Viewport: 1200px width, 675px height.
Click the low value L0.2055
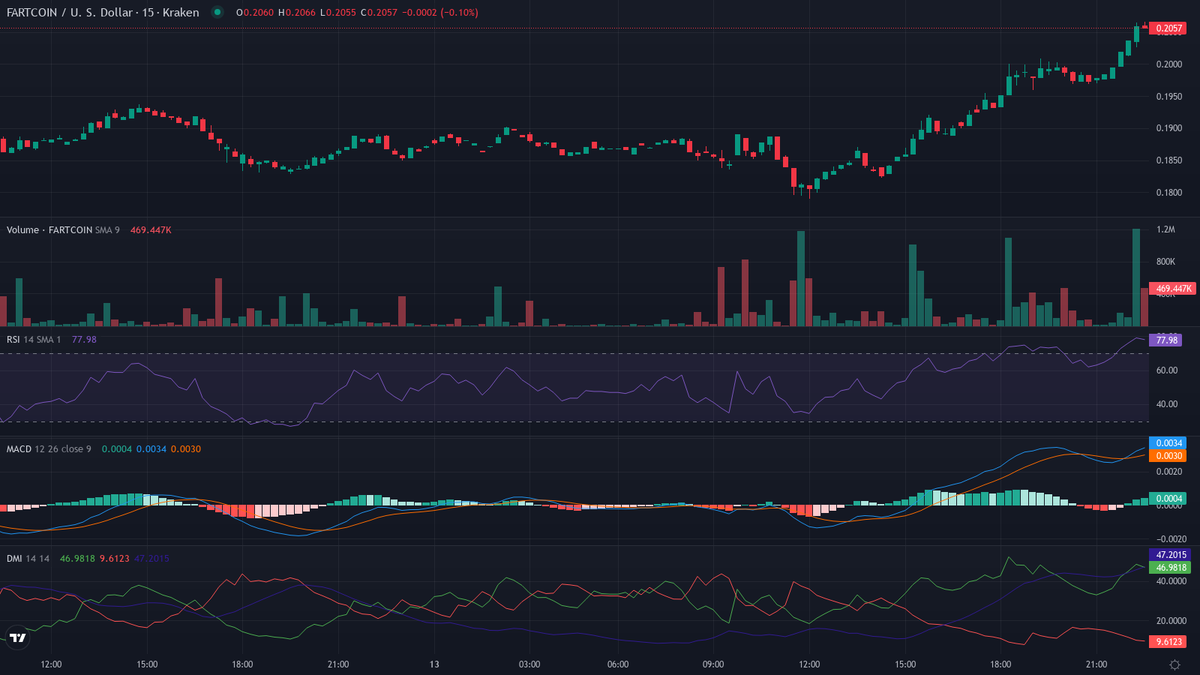340,12
